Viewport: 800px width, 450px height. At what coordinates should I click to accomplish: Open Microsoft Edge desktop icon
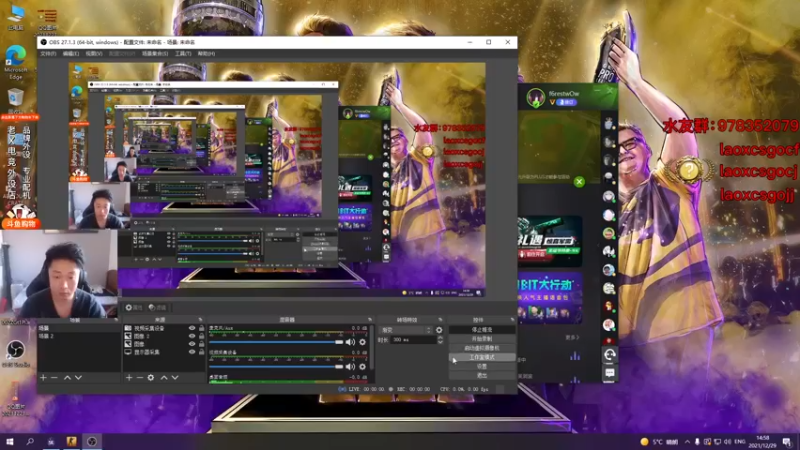coord(16,62)
